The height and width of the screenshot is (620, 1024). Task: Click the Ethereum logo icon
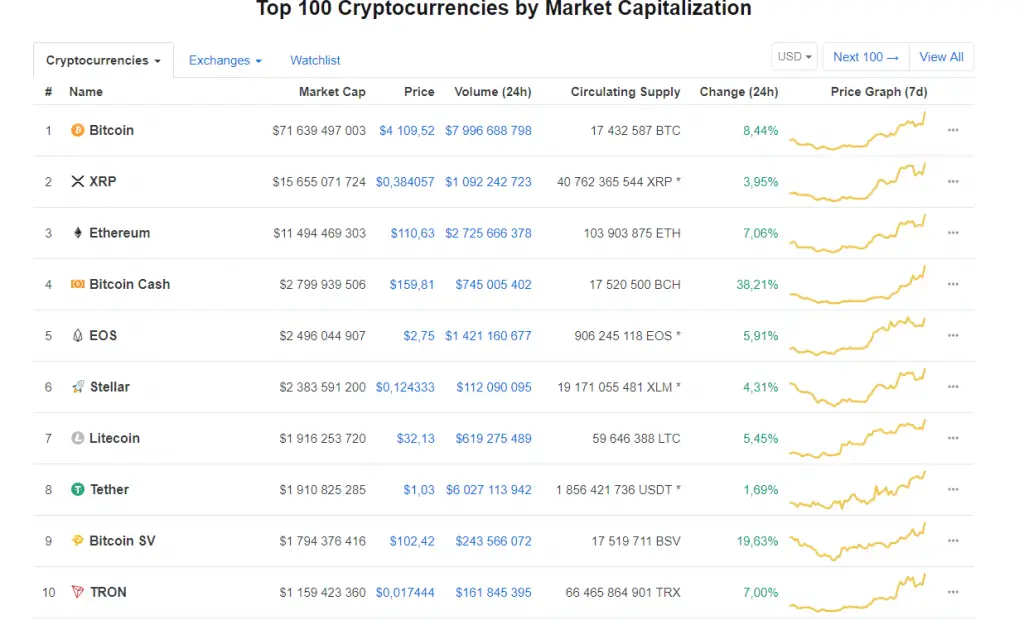tap(78, 233)
